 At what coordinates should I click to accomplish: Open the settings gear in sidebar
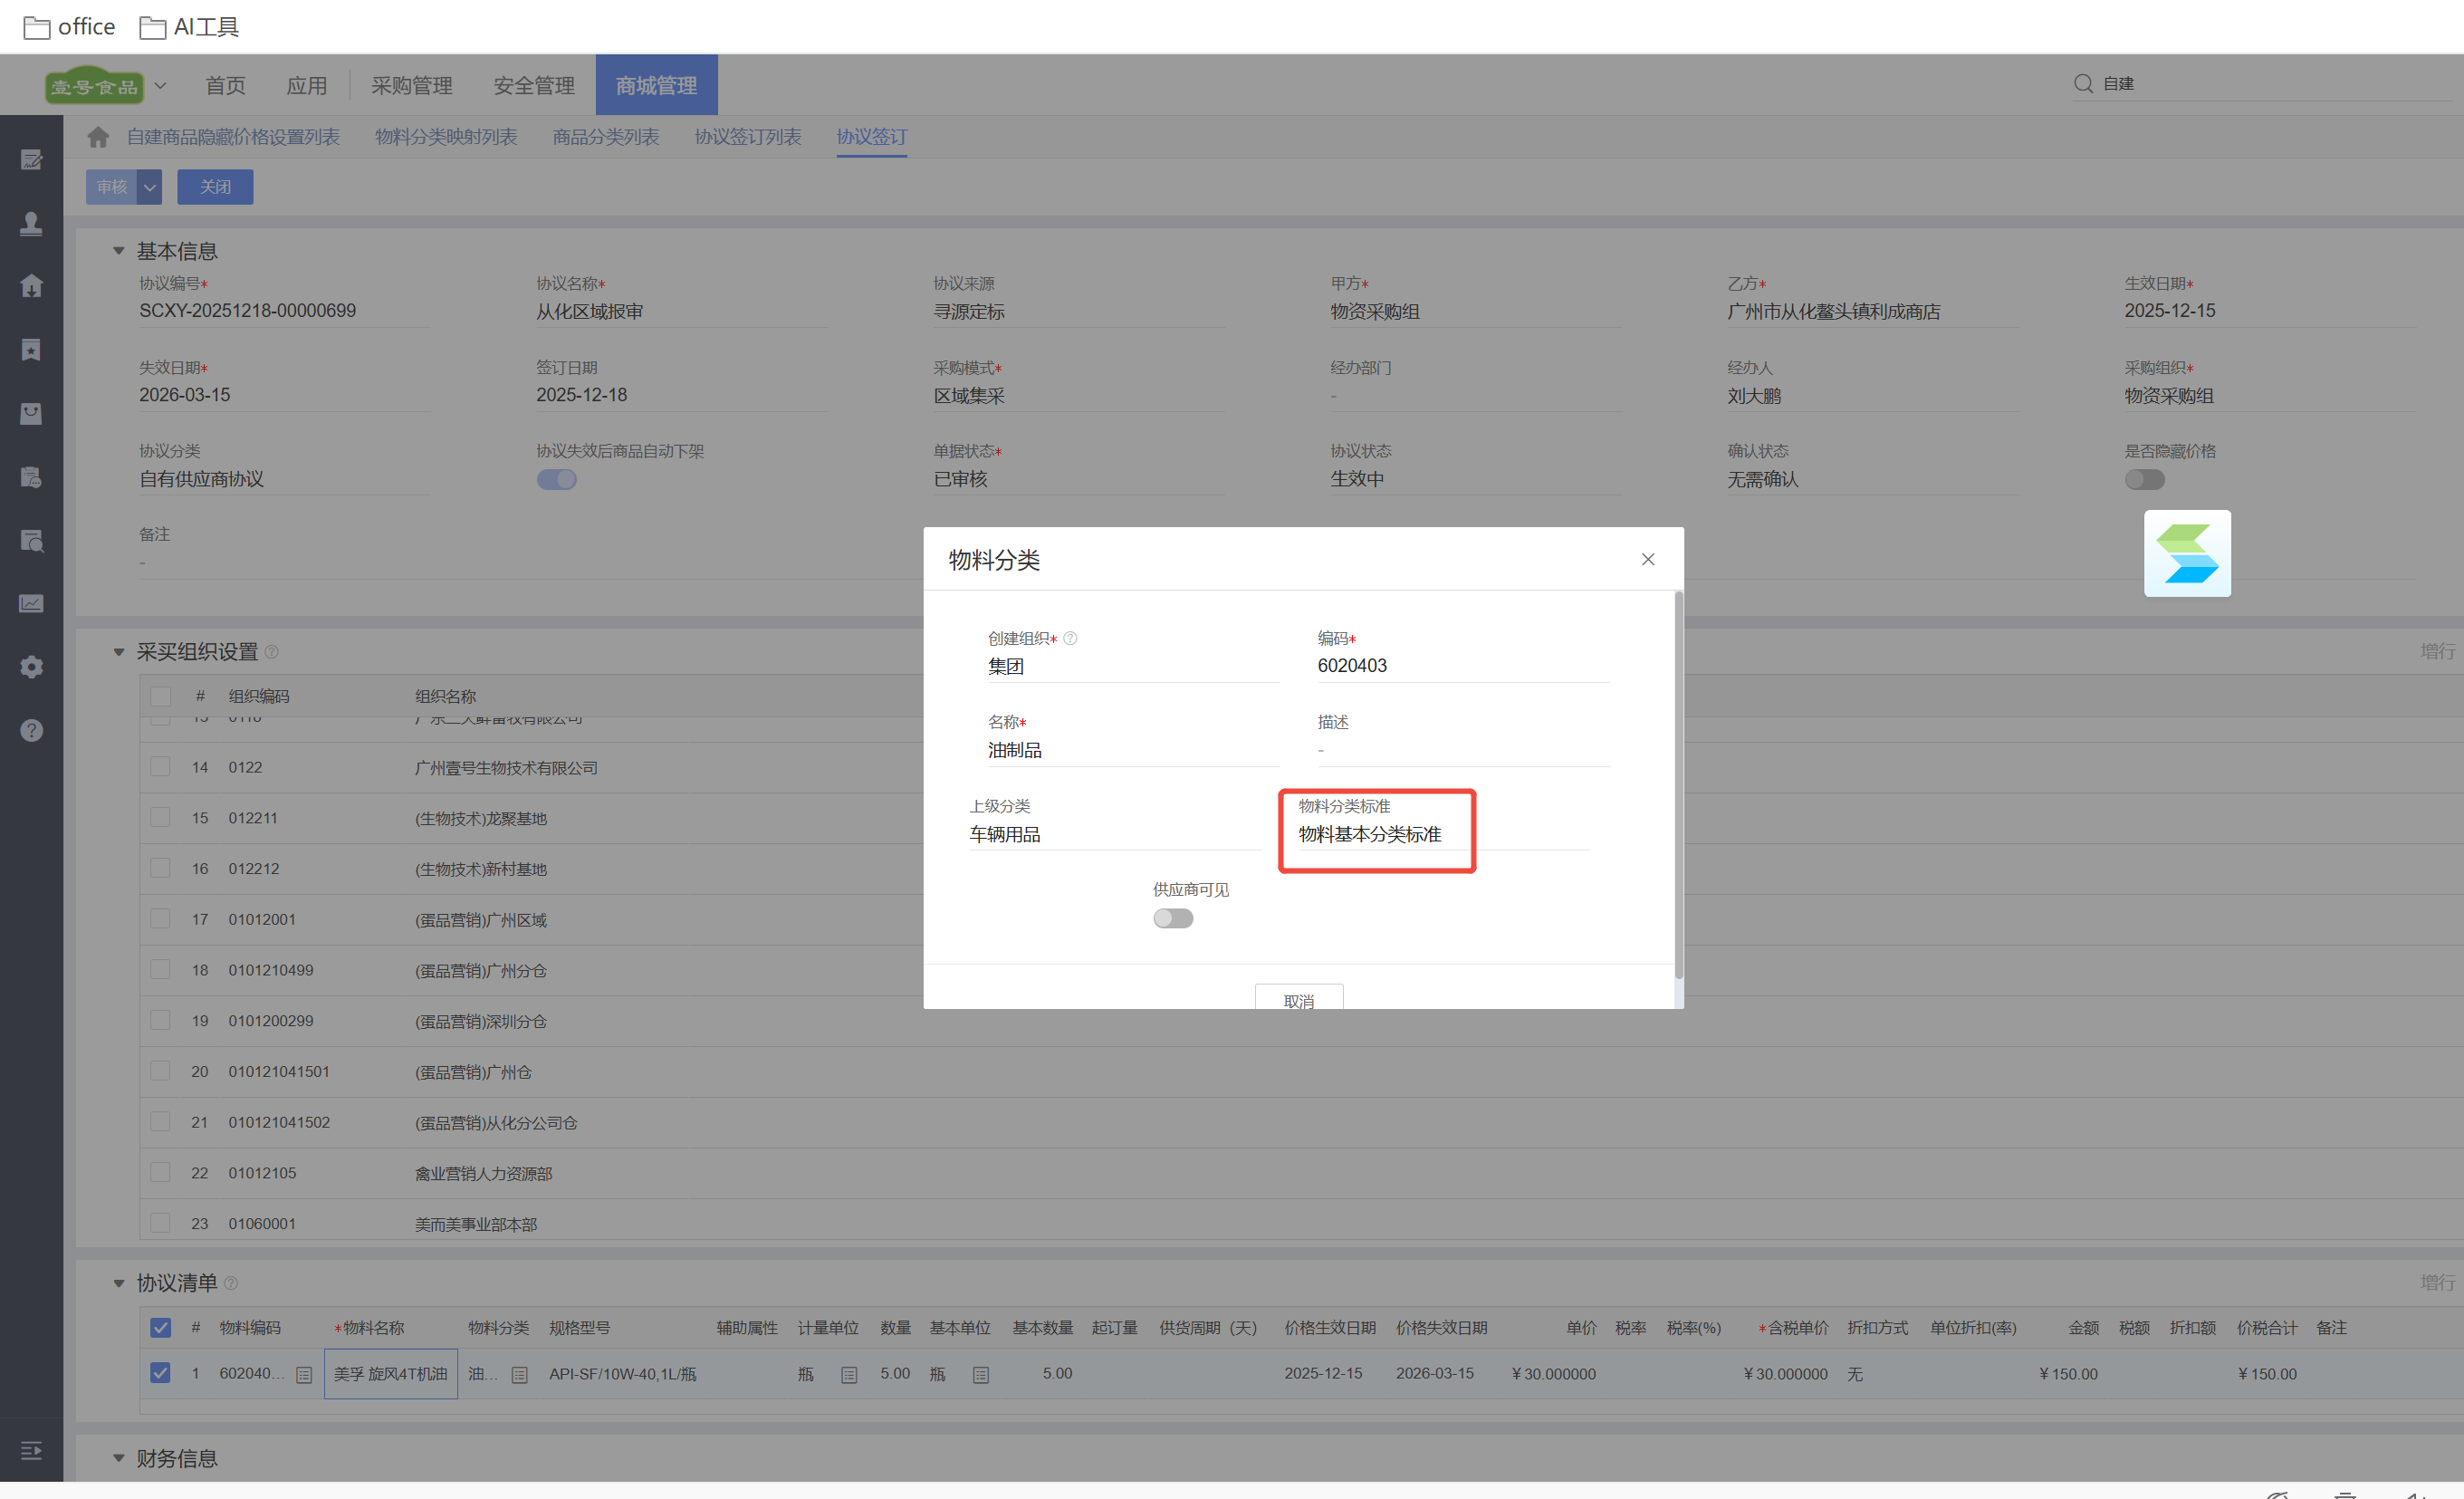31,667
